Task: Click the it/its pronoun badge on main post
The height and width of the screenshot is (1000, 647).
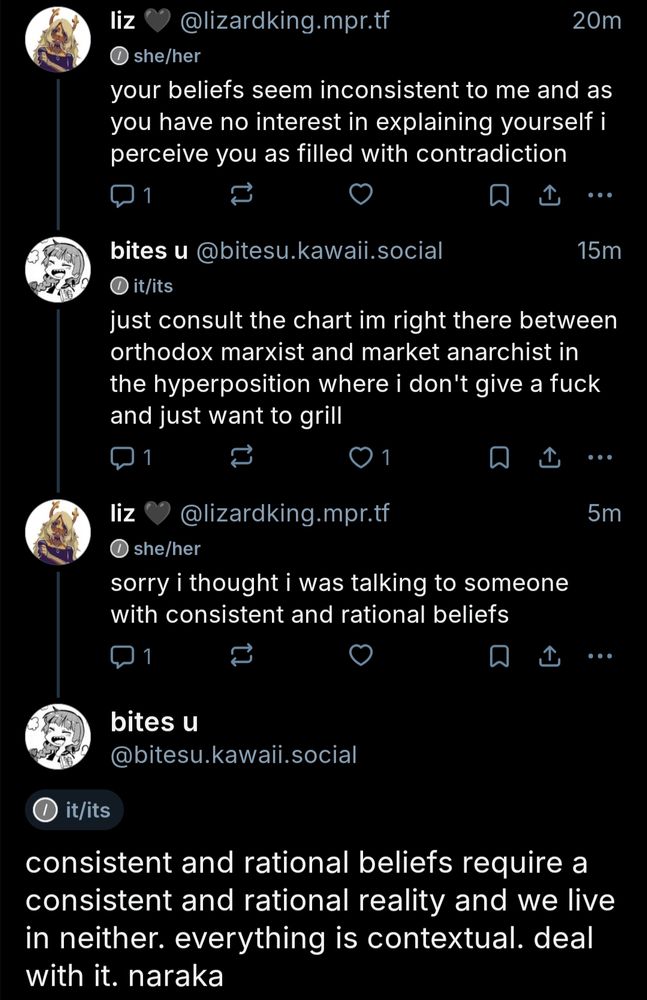Action: pos(73,810)
